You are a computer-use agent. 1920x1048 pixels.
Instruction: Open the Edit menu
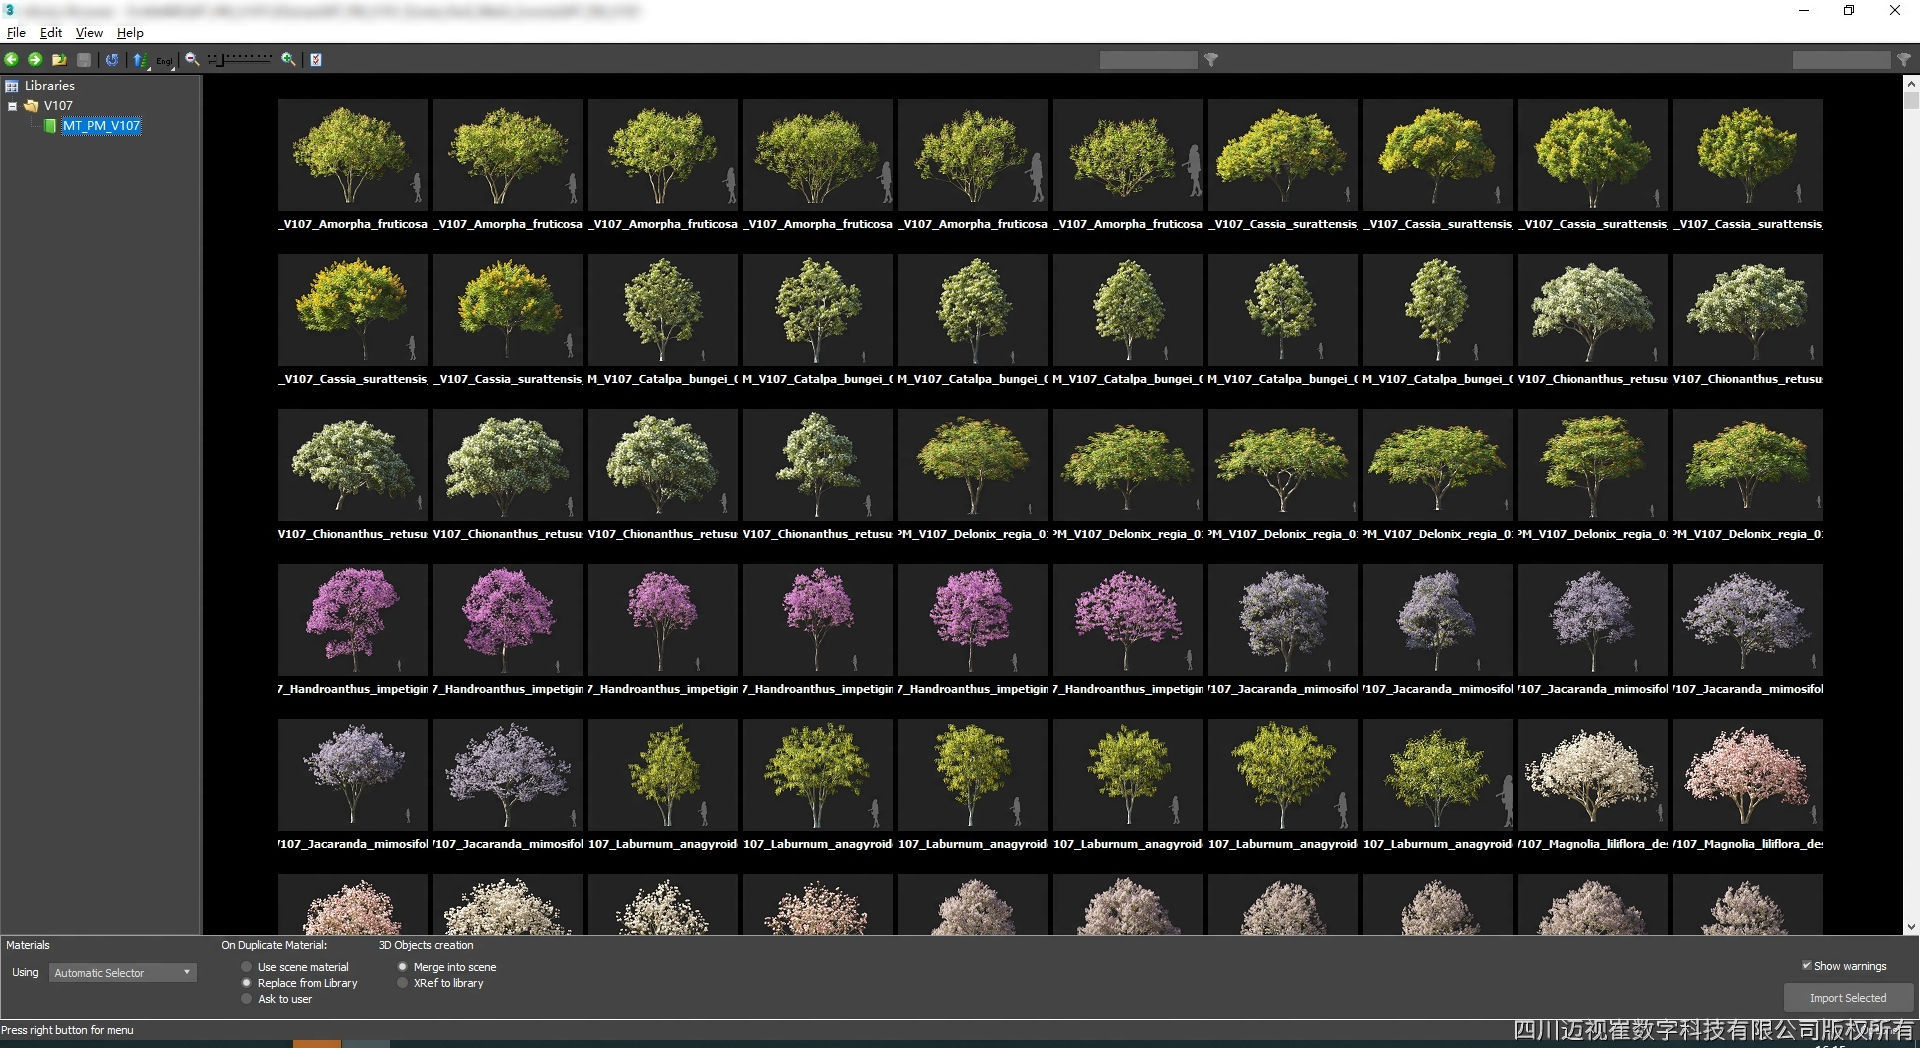pyautogui.click(x=50, y=32)
